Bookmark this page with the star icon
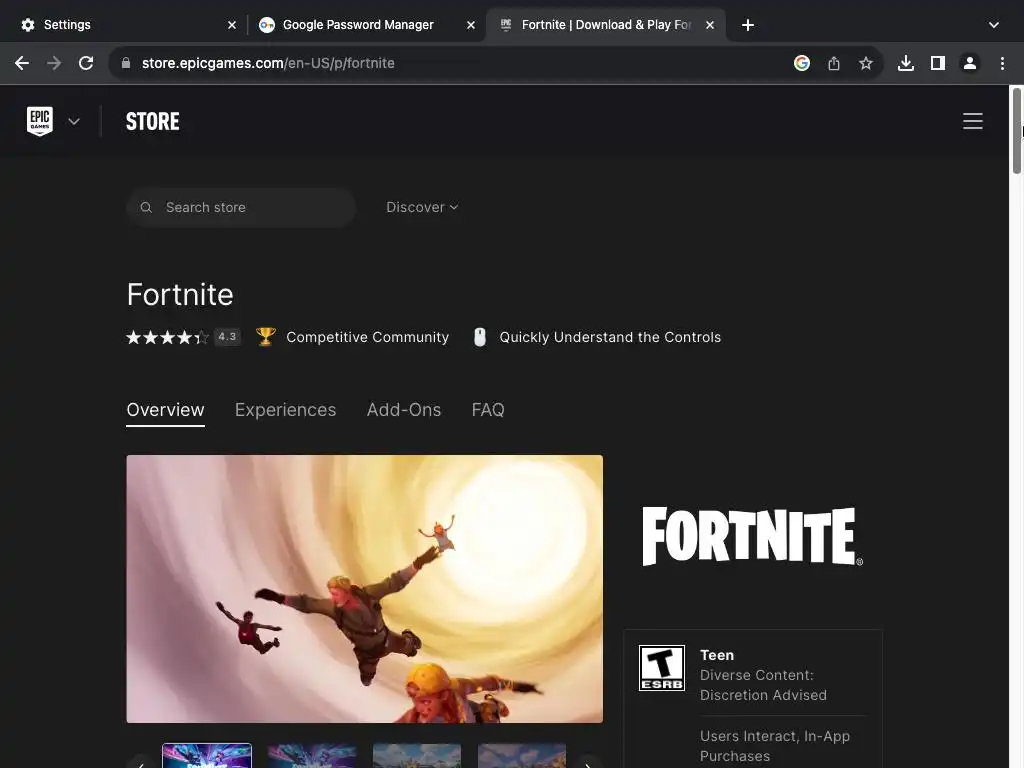Image resolution: width=1024 pixels, height=768 pixels. (866, 63)
